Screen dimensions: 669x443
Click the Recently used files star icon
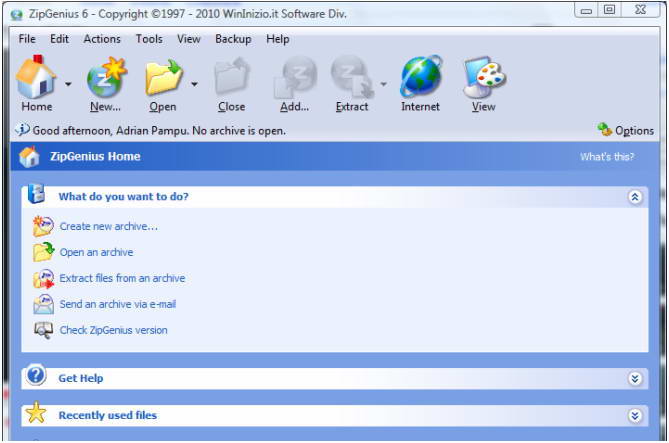(x=36, y=413)
